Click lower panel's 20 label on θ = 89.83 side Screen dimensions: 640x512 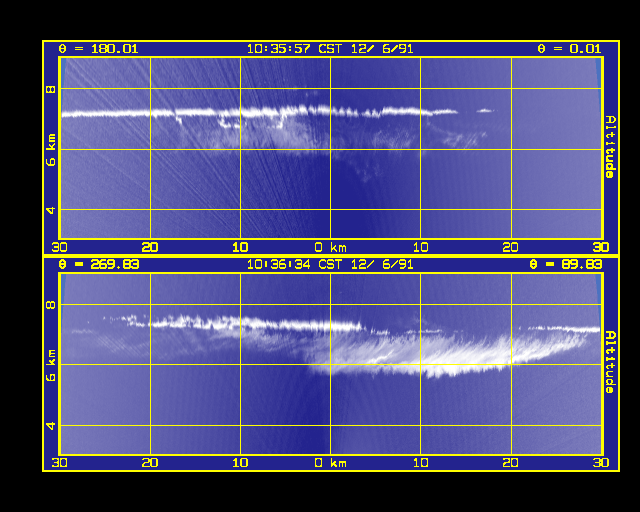(x=511, y=463)
